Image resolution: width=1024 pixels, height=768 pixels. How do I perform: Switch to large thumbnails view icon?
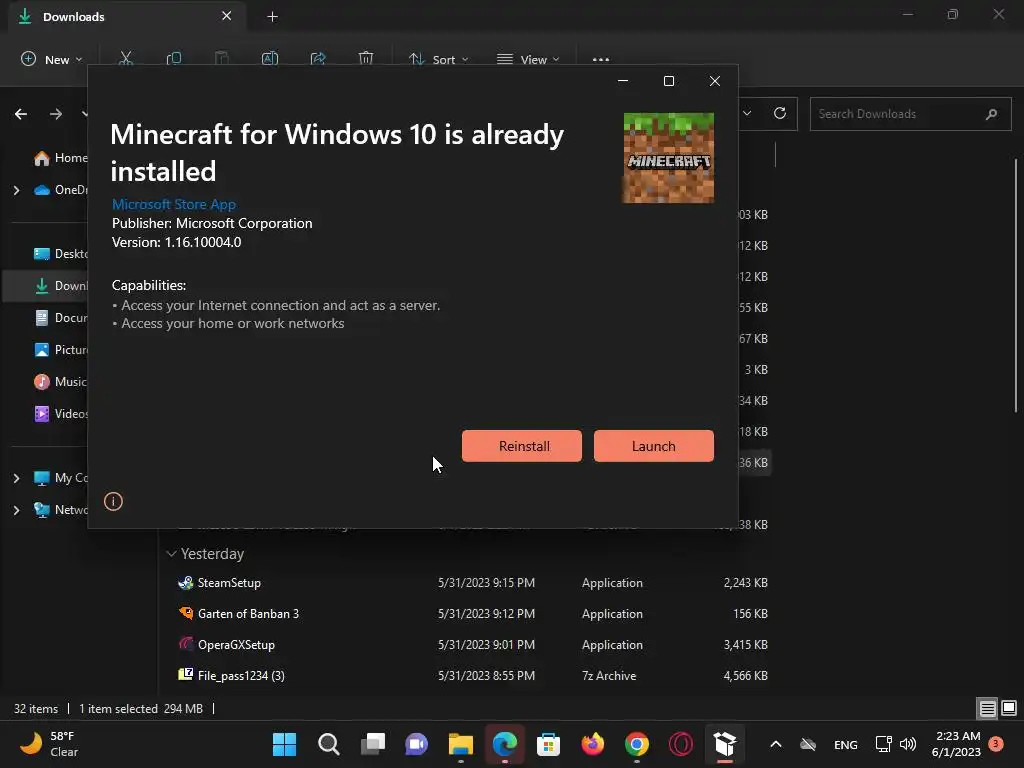[1009, 708]
